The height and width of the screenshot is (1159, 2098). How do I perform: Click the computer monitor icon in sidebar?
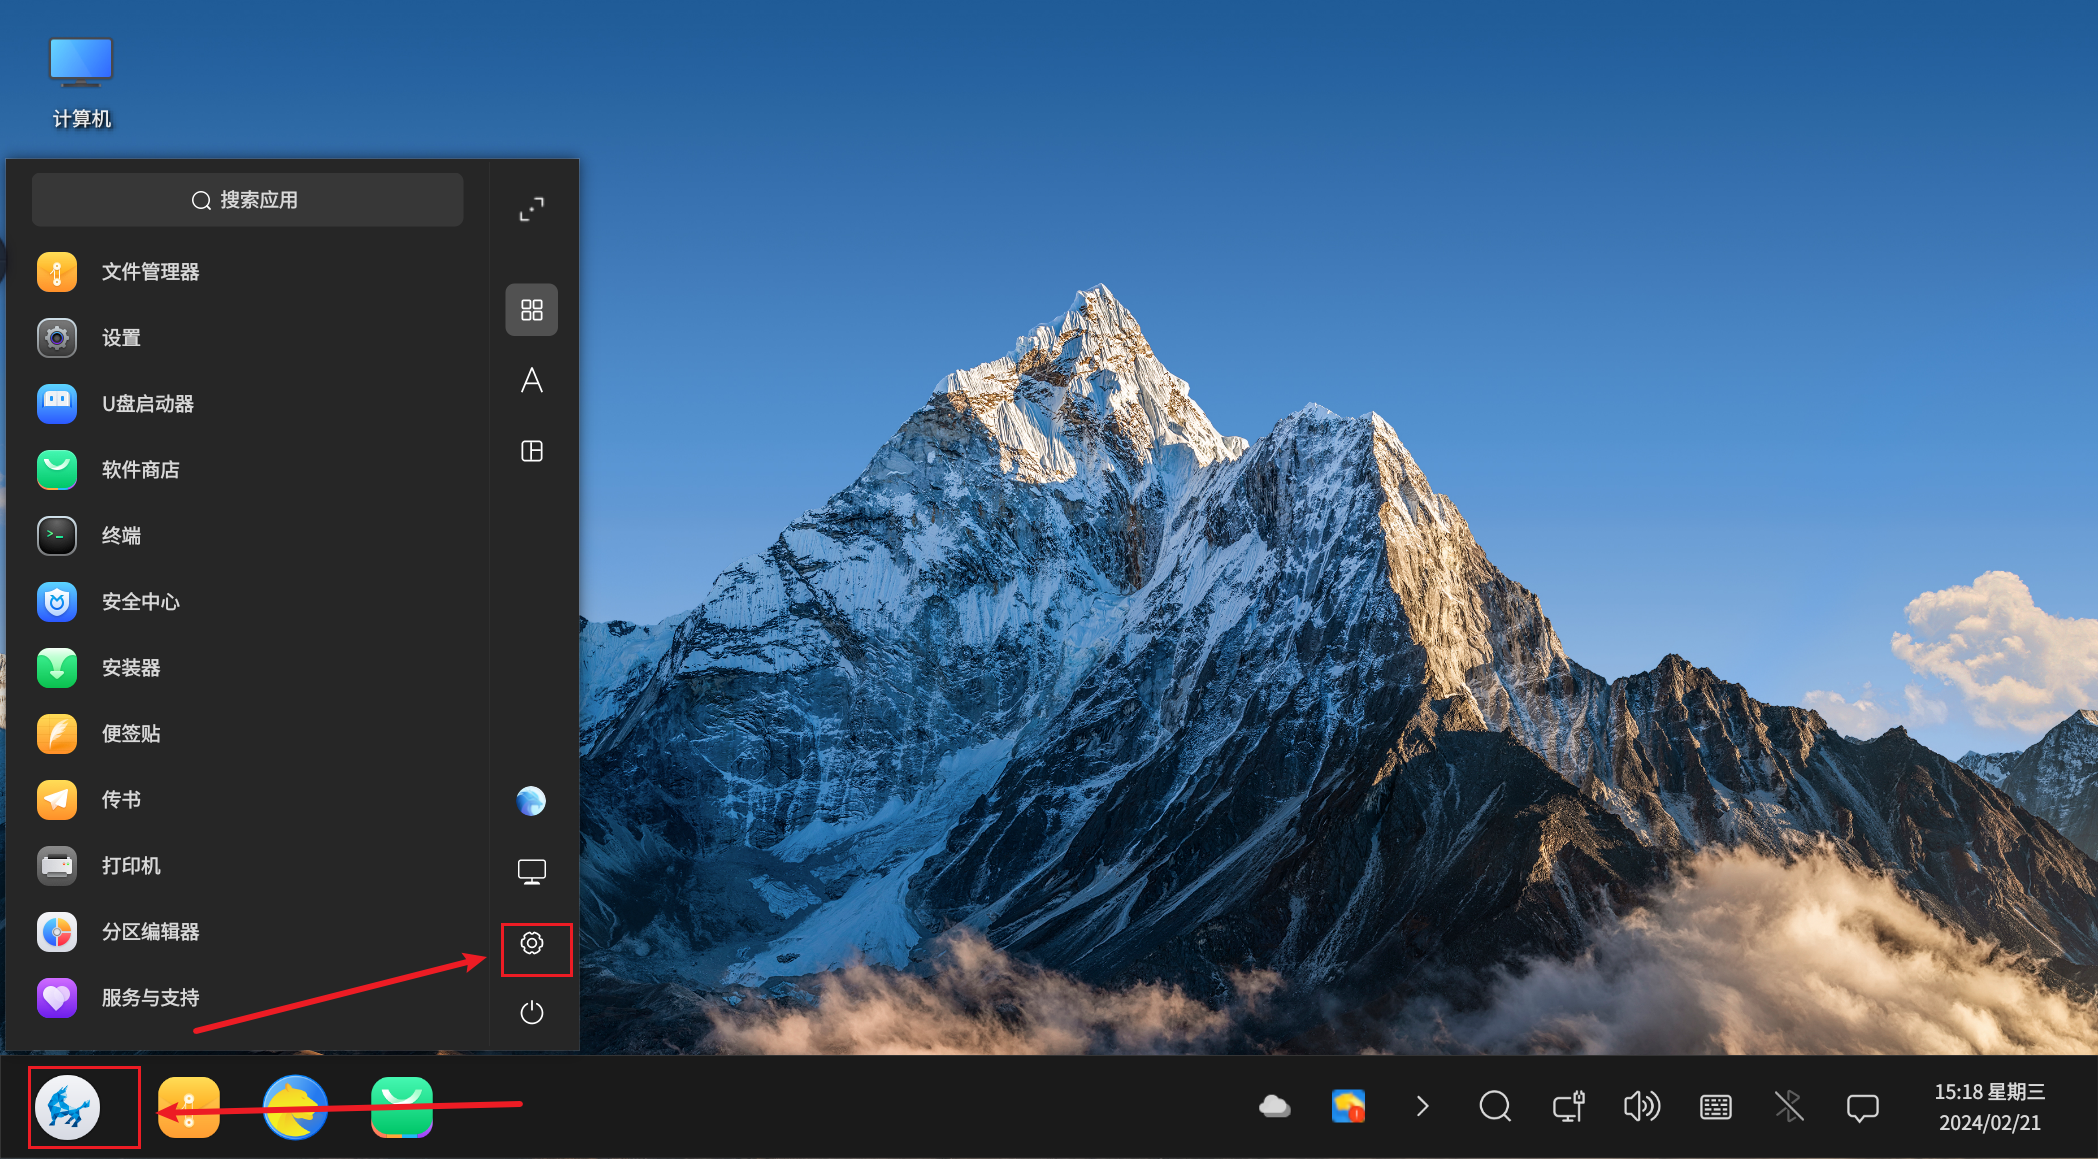(532, 872)
